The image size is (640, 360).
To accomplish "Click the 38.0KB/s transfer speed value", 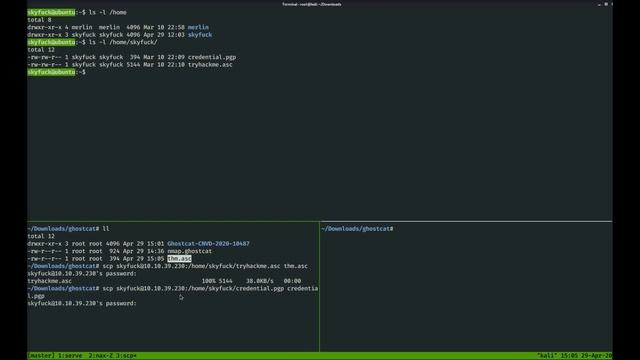I will pyautogui.click(x=260, y=281).
